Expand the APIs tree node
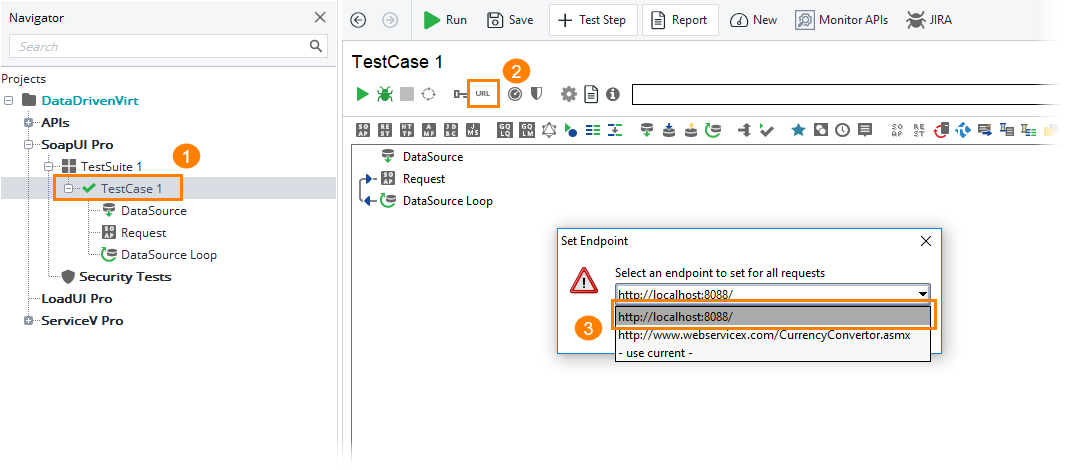 click(29, 123)
